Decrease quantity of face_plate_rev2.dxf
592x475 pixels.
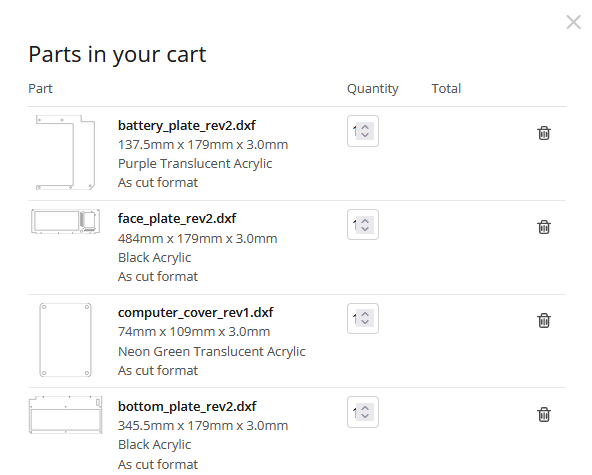[x=365, y=229]
